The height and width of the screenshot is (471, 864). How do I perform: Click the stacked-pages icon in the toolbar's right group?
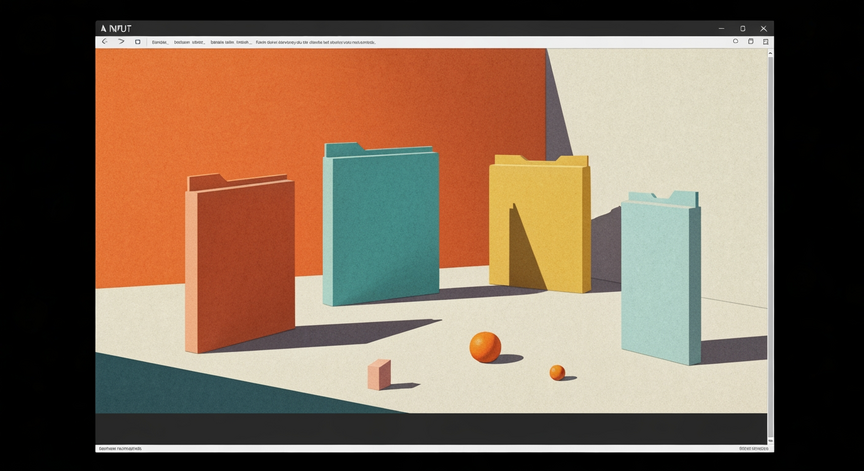click(x=750, y=41)
